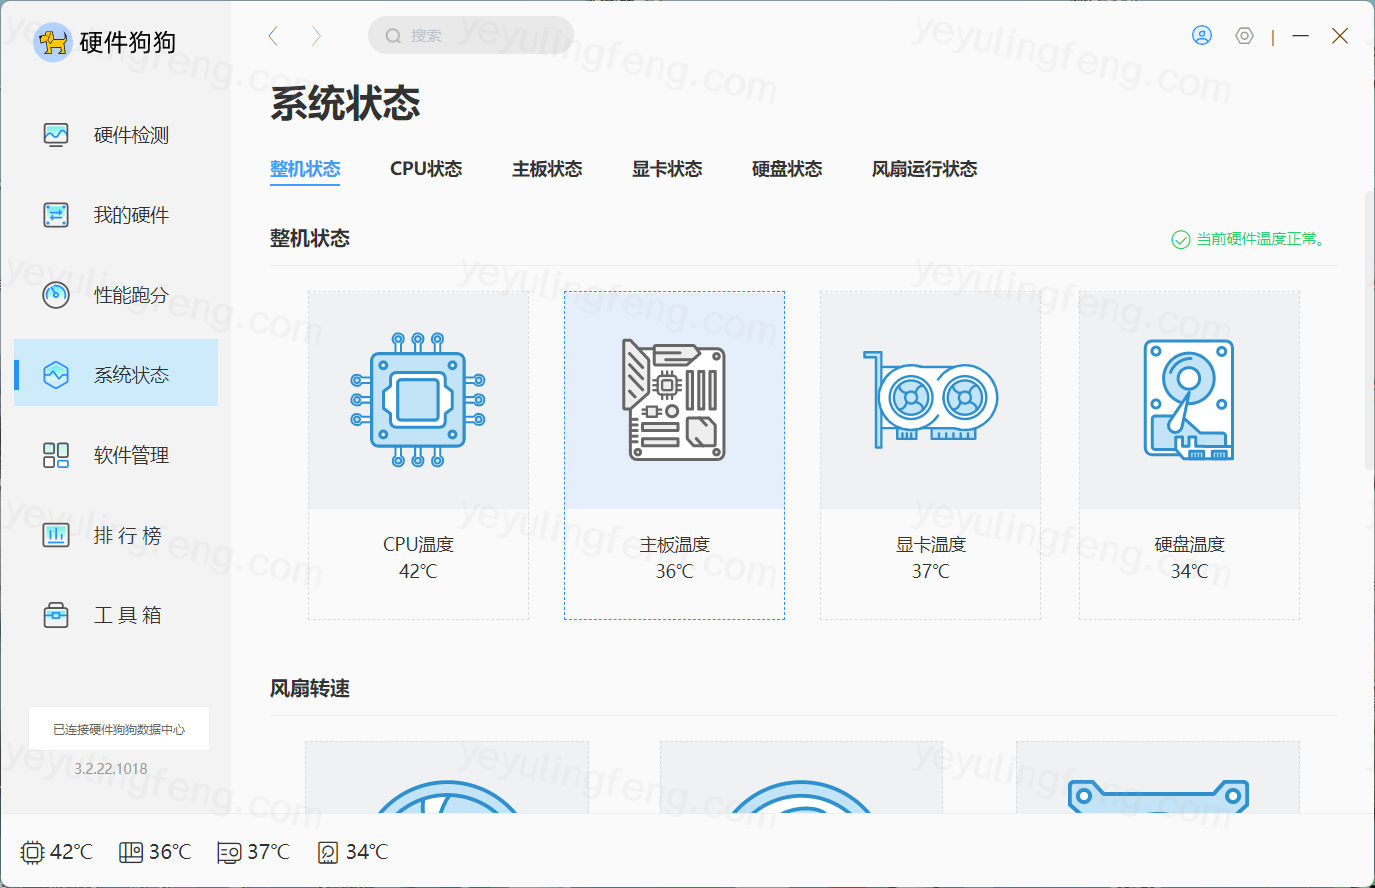This screenshot has height=888, width=1375.
Task: Click the version number 3.2.22.1018
Action: coord(111,769)
